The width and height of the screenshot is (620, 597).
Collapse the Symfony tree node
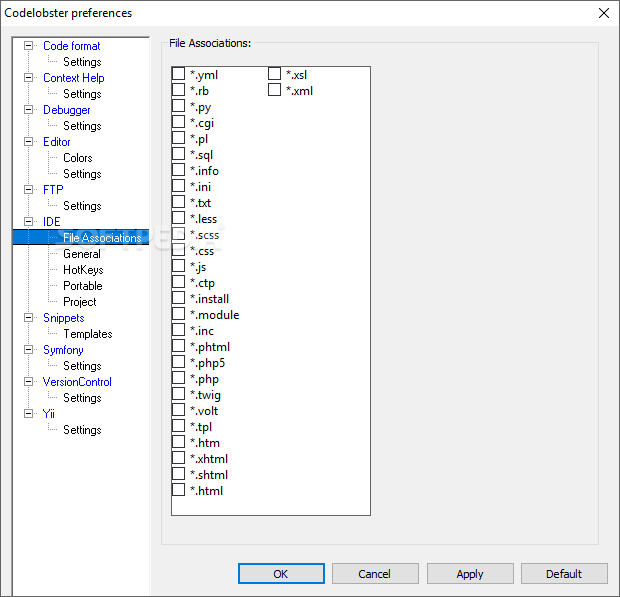tap(28, 350)
